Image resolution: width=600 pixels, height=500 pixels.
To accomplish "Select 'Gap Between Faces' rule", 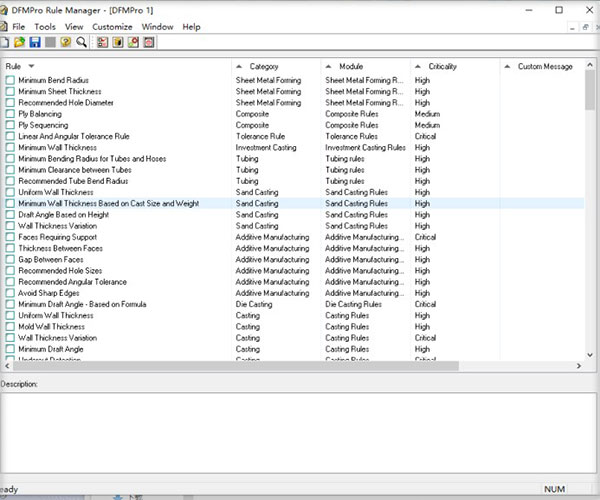I will [51, 259].
